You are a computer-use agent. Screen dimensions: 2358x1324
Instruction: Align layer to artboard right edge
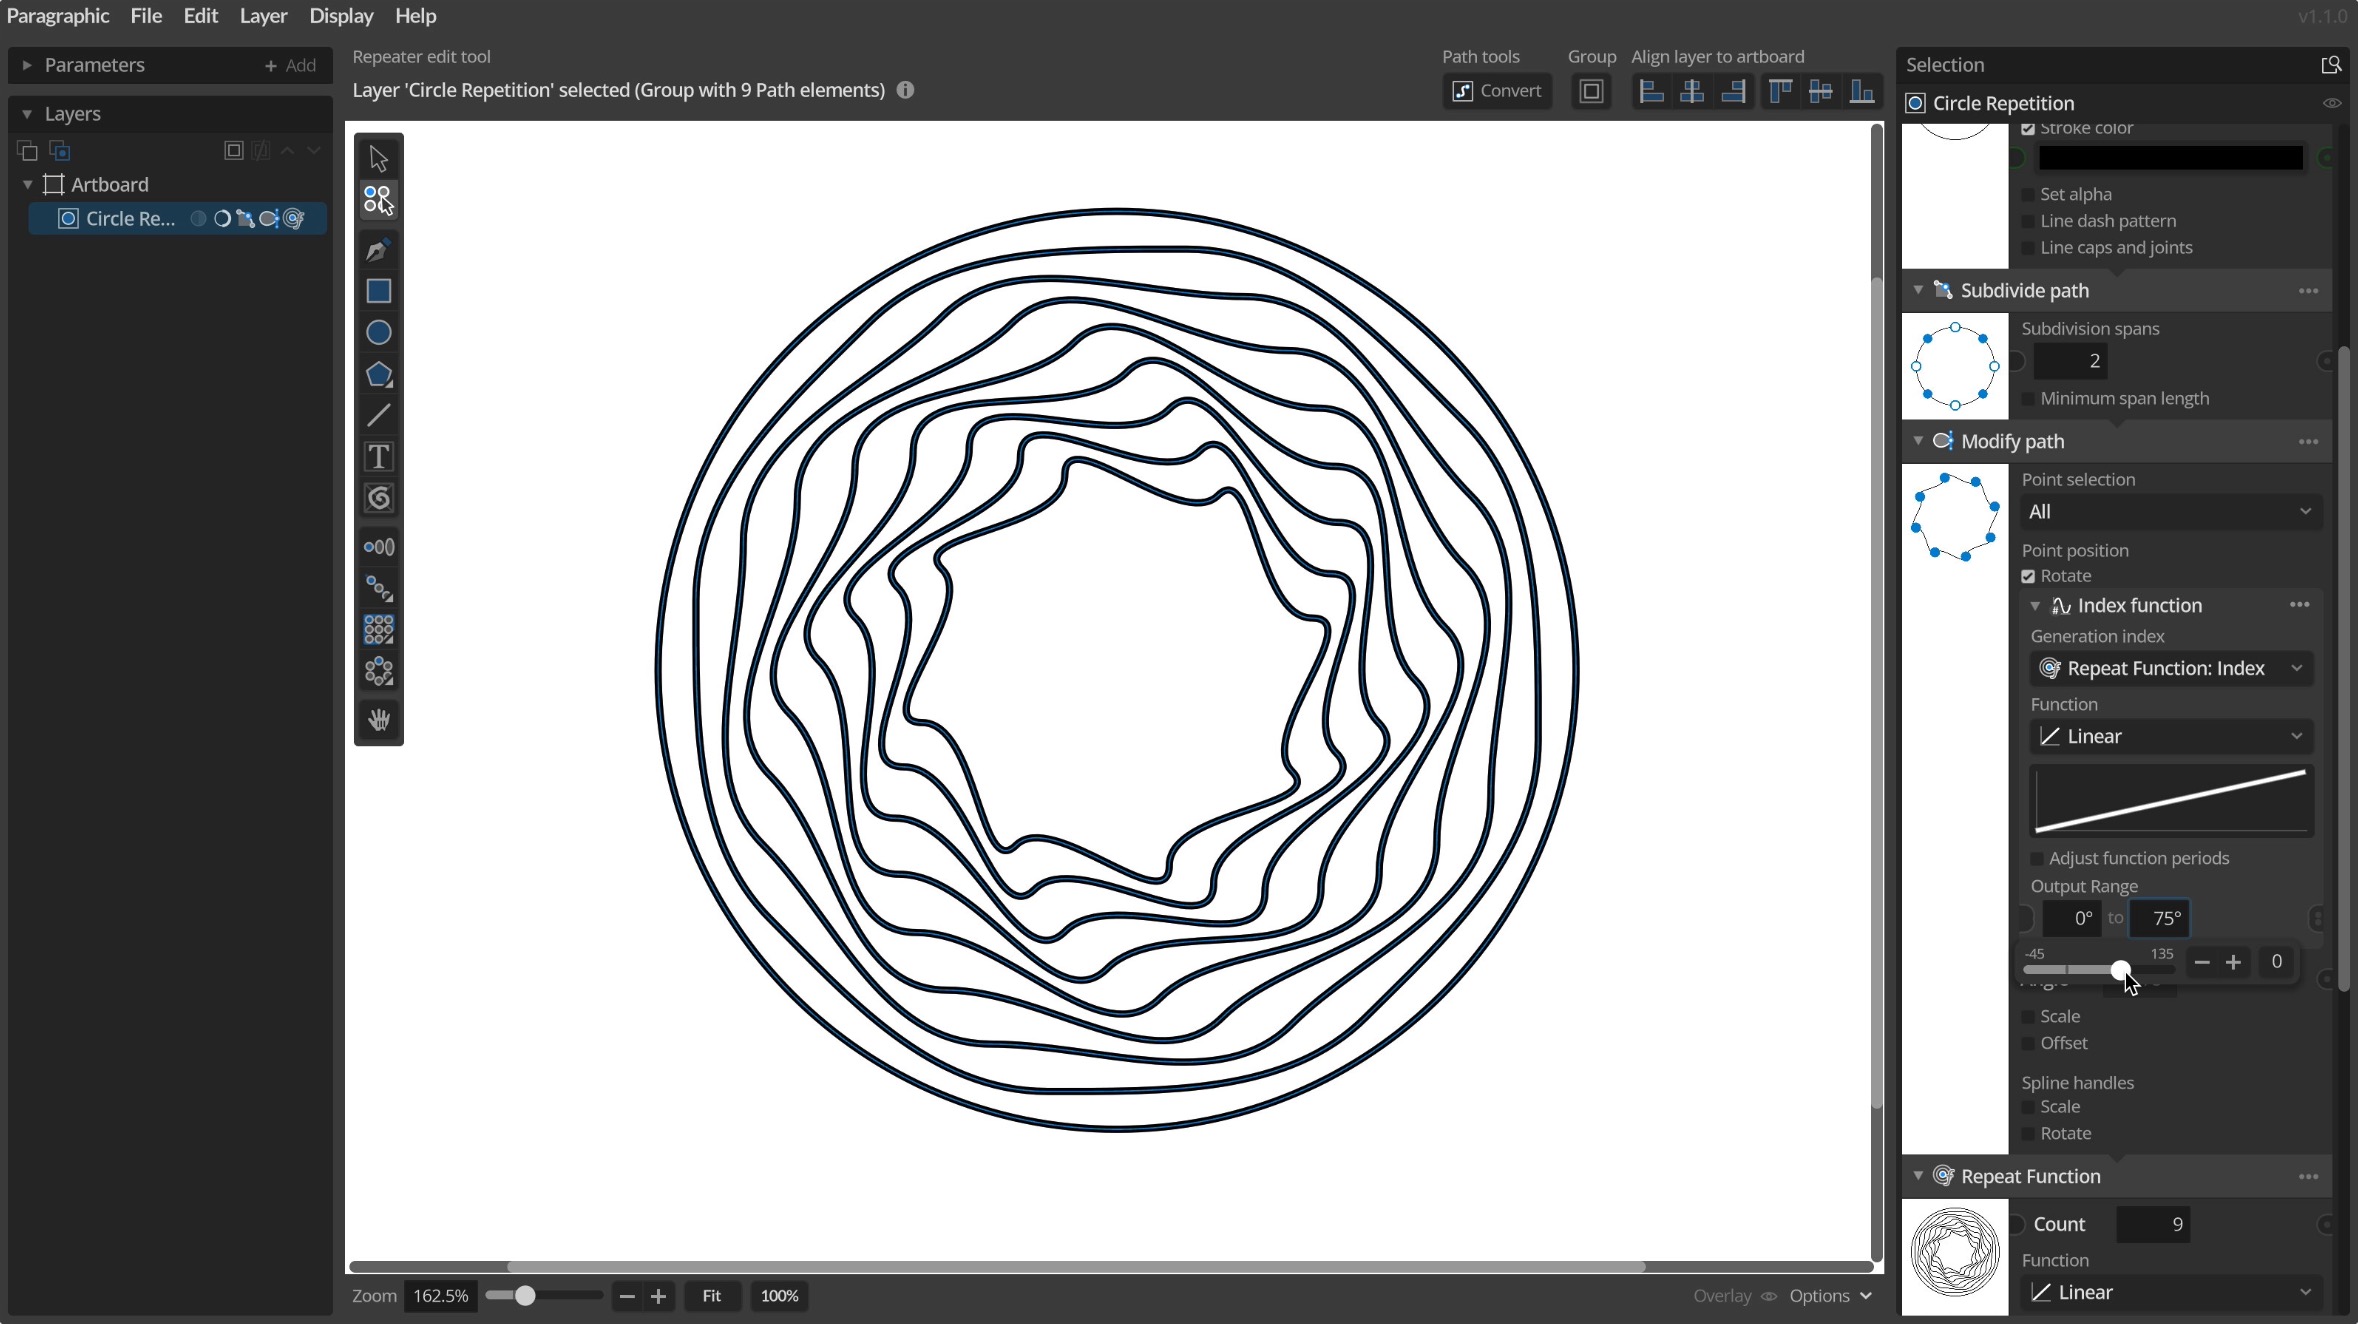tap(1733, 92)
